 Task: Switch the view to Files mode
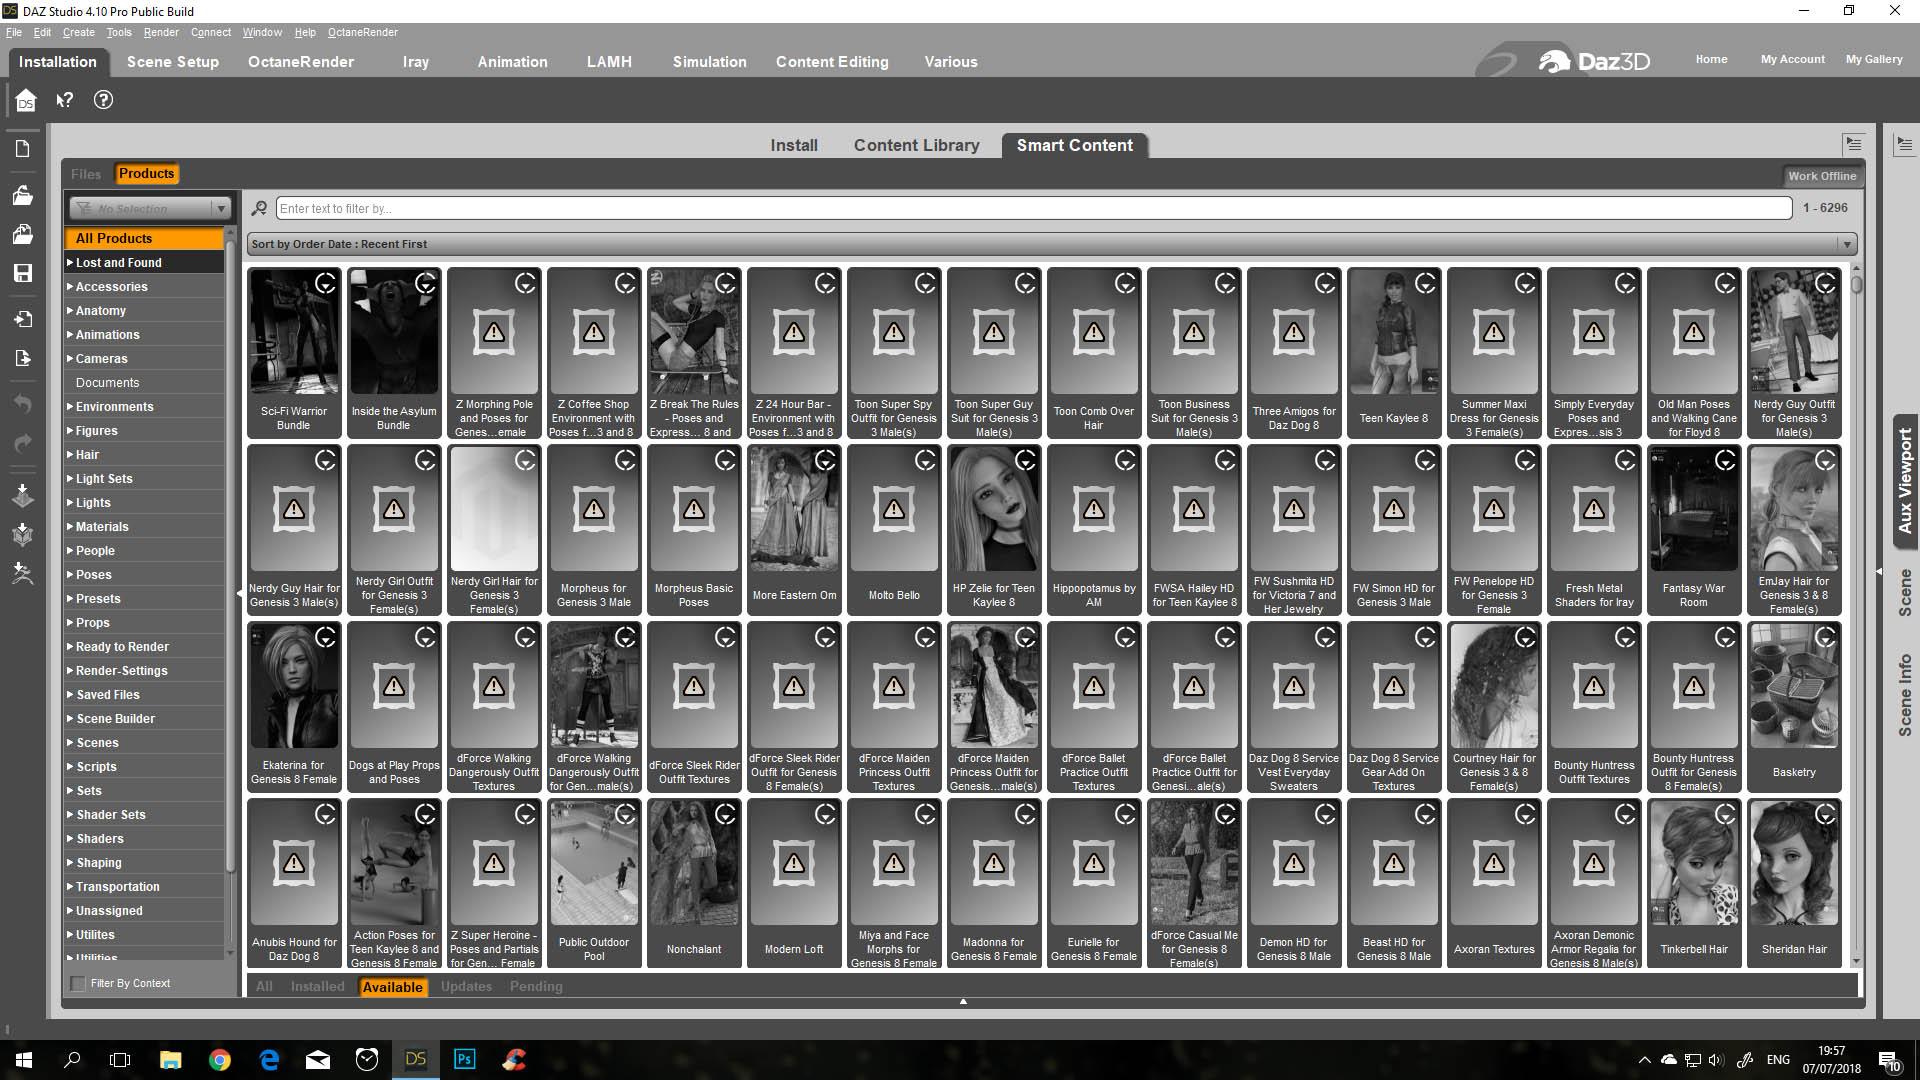pos(86,174)
